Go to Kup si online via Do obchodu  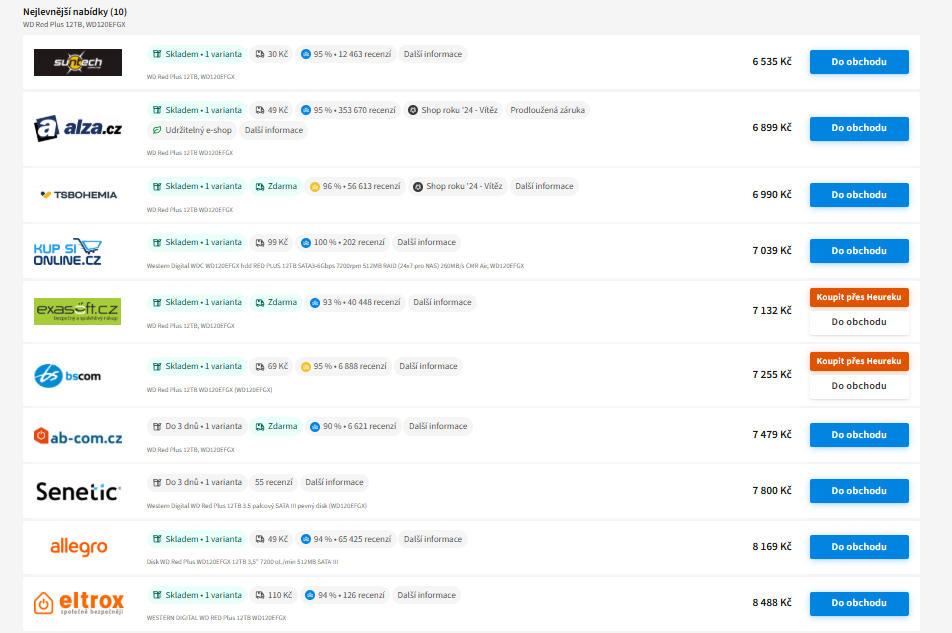858,251
